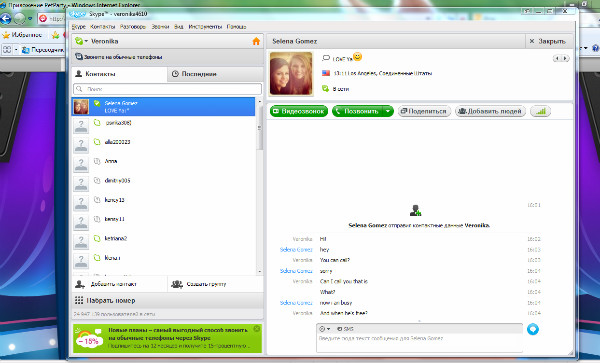The width and height of the screenshot is (600, 363).
Task: Click the Поделиться share button
Action: pyautogui.click(x=424, y=111)
